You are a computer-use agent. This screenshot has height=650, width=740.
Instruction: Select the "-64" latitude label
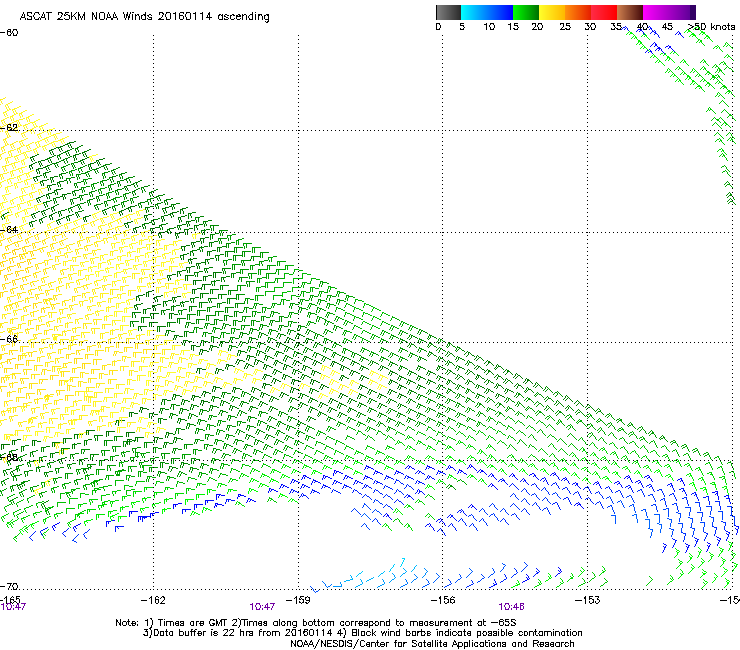[9, 230]
